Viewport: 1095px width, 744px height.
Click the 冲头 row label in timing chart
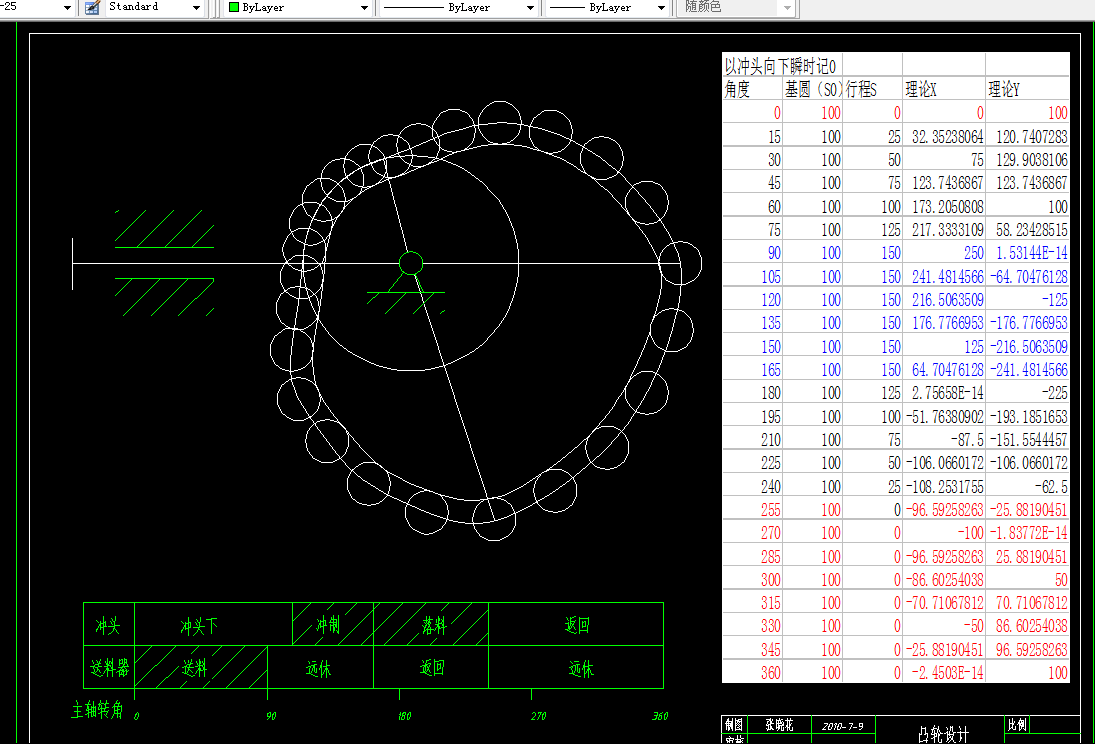tap(108, 625)
